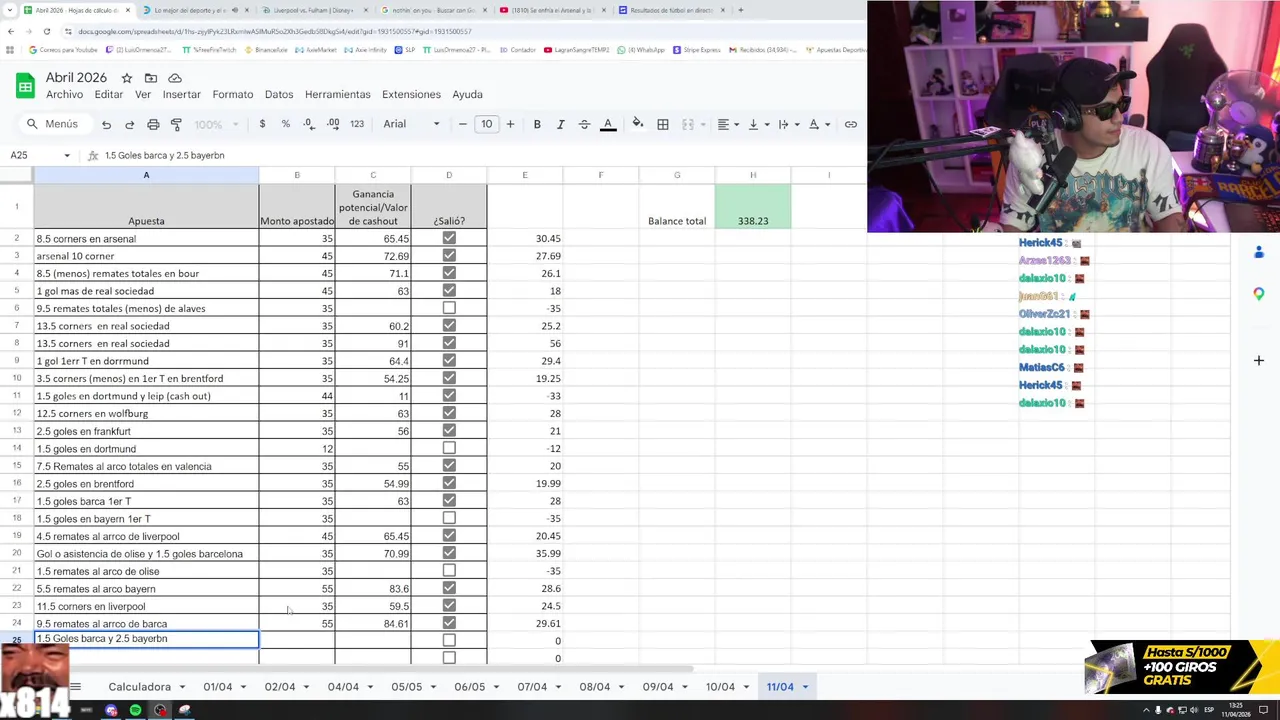The height and width of the screenshot is (720, 1280).
Task: Check ¿Salió? for 1.5 goles en dortmund
Action: tap(449, 448)
